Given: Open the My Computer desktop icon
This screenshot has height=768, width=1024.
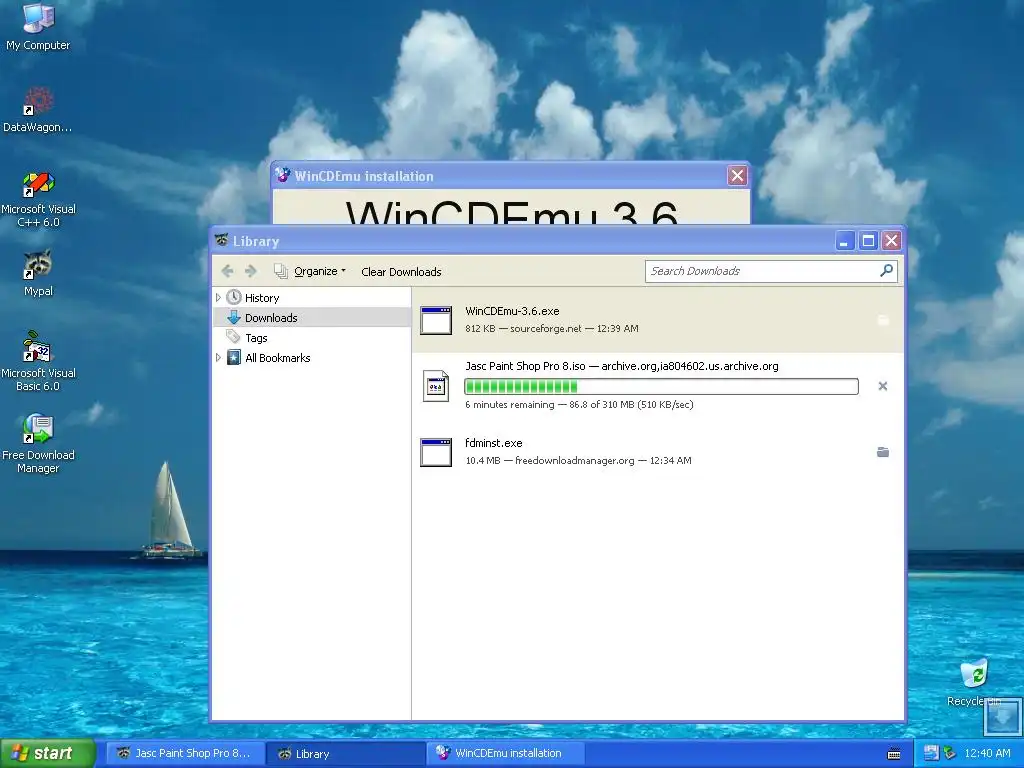Looking at the screenshot, I should [38, 26].
